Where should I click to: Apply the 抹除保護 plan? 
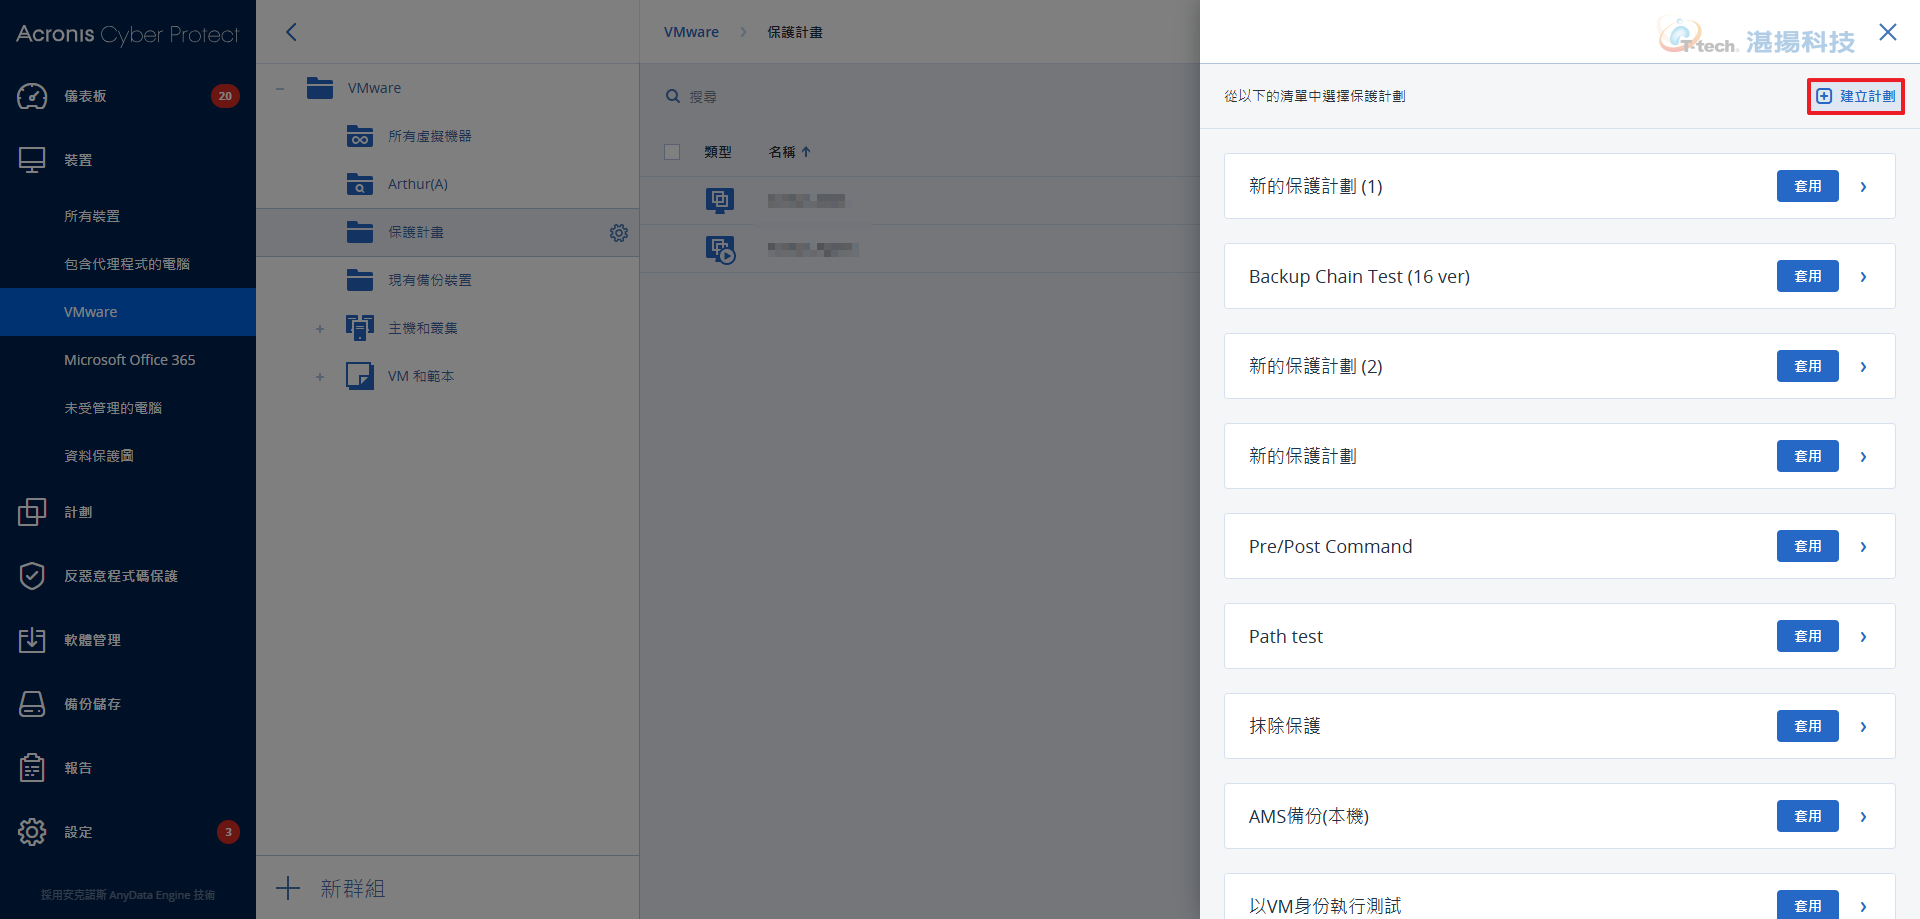point(1808,726)
